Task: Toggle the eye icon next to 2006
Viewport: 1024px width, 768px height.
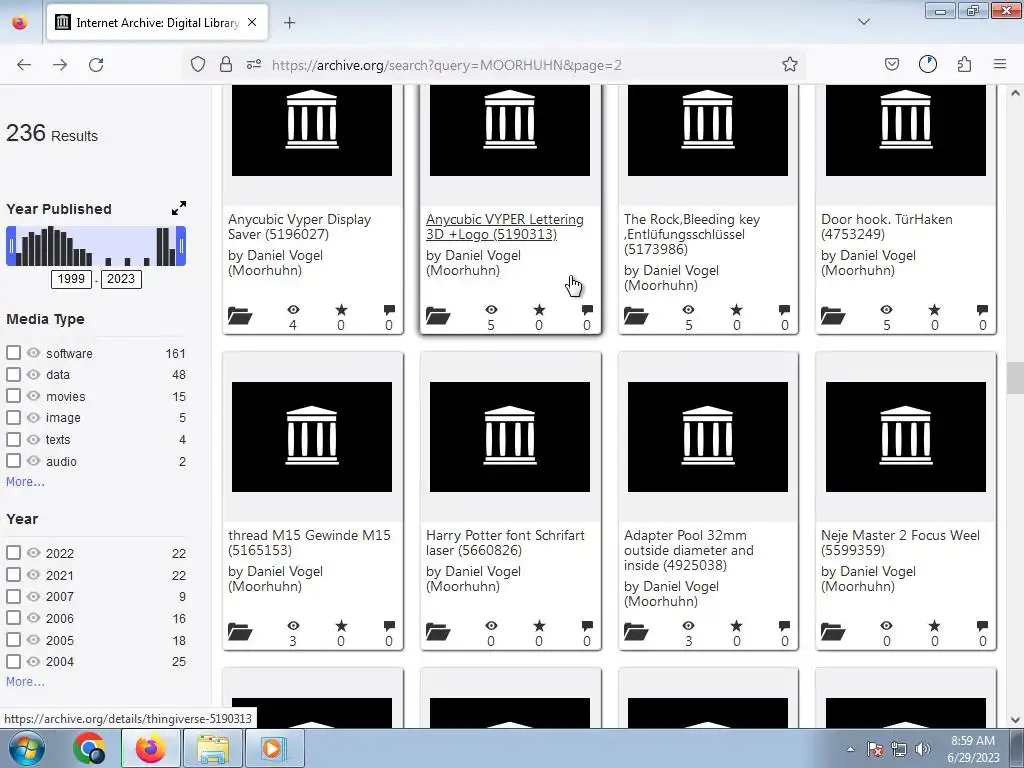Action: 33,618
